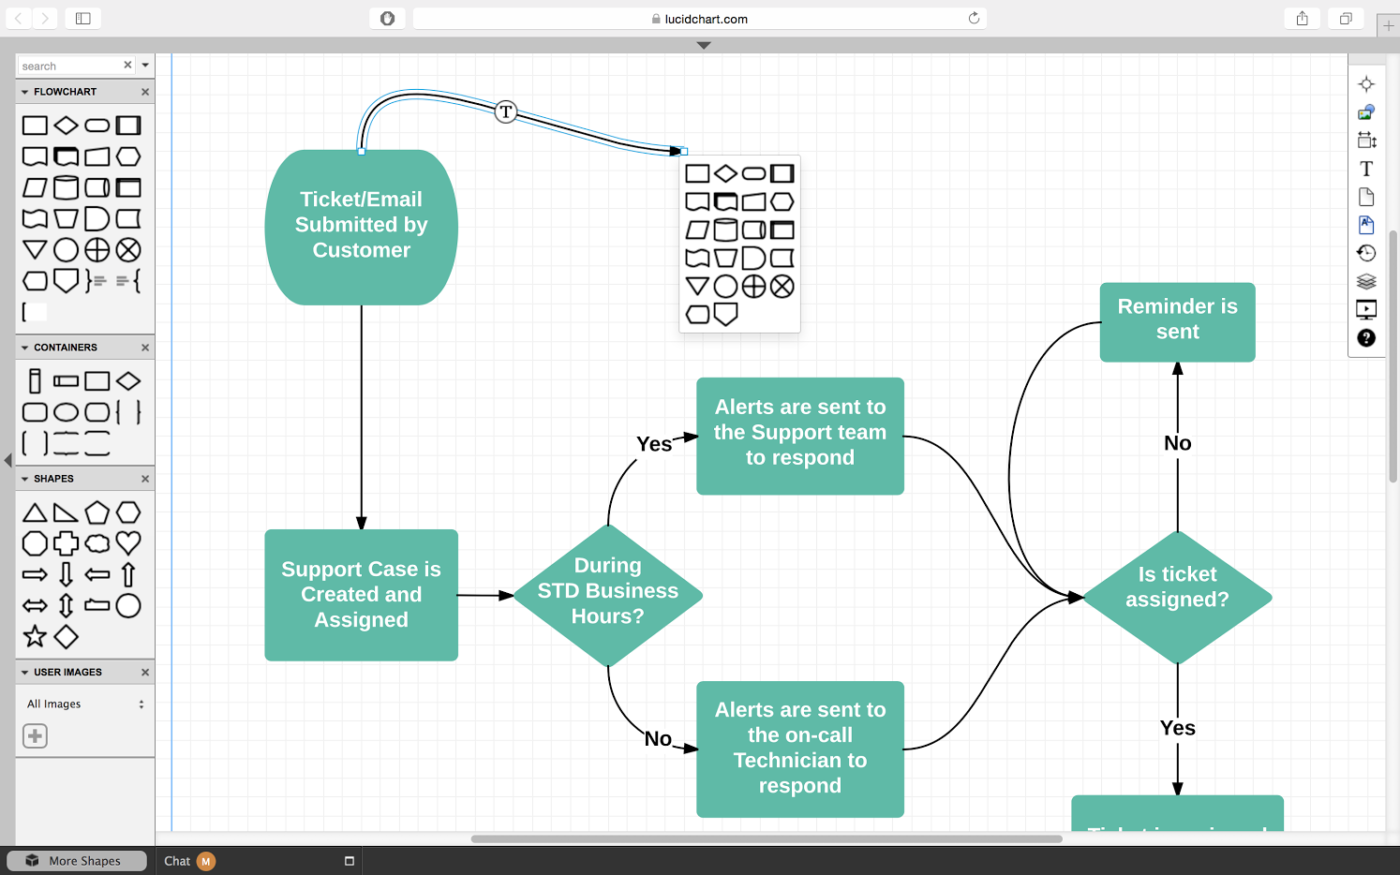Close the FLOWCHART shape library
This screenshot has width=1400, height=875.
point(145,92)
